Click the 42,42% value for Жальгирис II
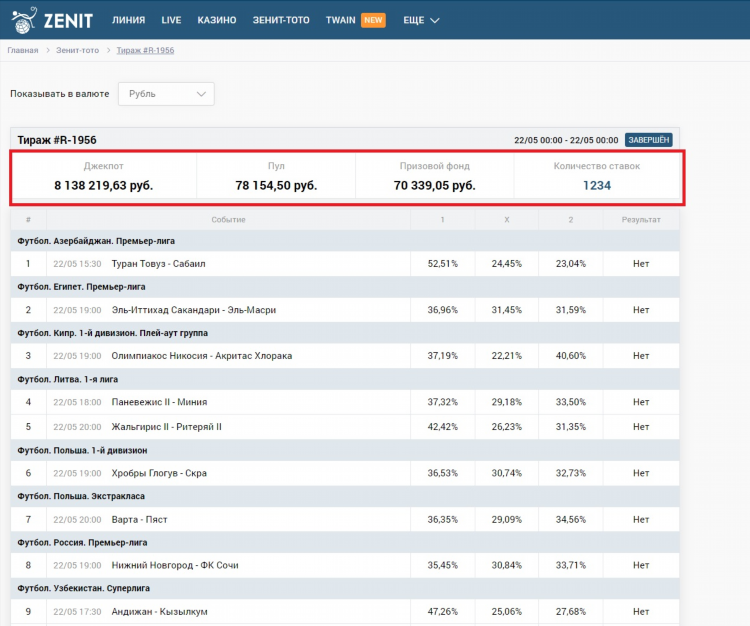Viewport: 750px width, 626px height. click(x=442, y=427)
